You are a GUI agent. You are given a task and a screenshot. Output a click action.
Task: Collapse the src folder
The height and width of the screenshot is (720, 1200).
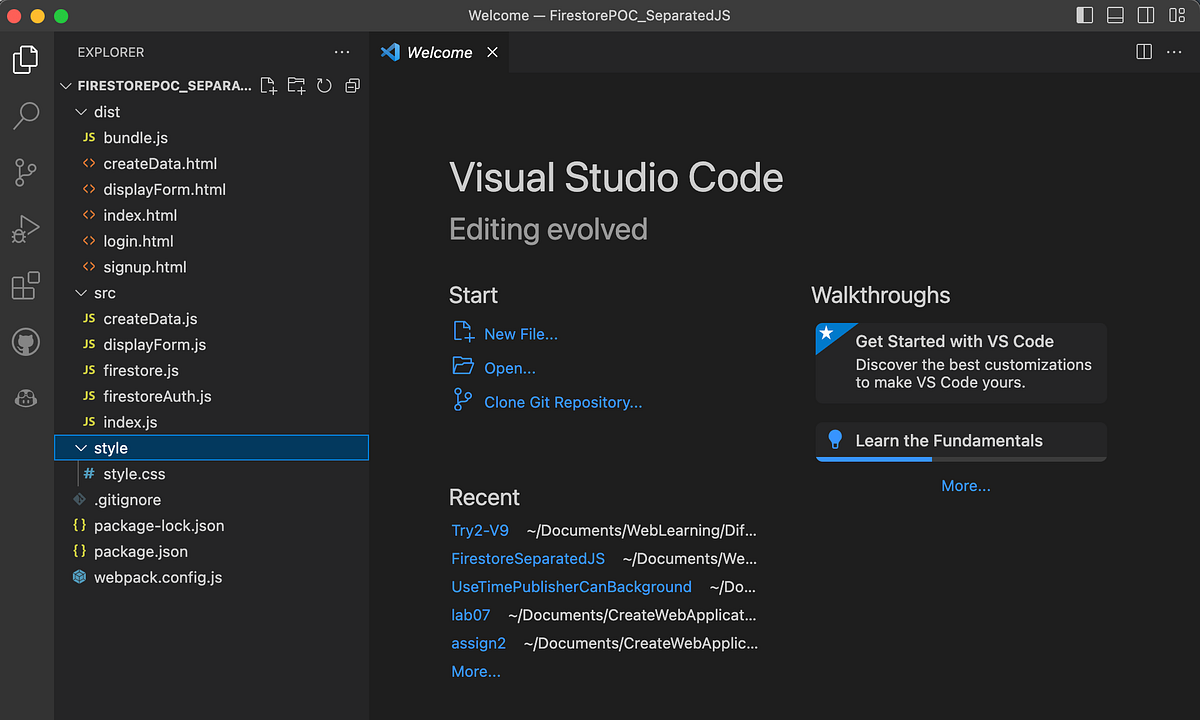click(81, 292)
